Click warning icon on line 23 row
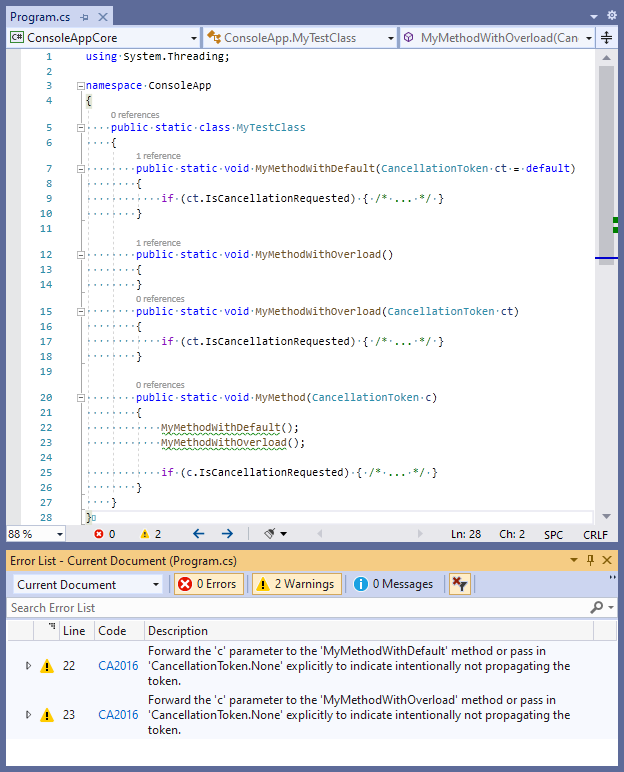The height and width of the screenshot is (772, 624). coord(47,715)
